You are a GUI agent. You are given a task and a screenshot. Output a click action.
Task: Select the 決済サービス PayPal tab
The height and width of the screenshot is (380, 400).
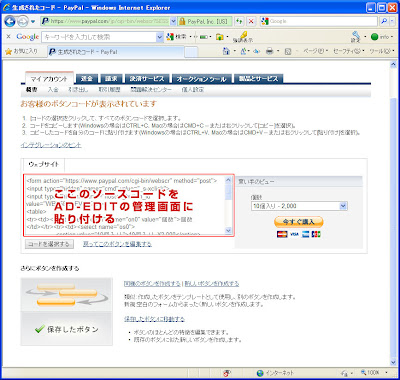coord(147,79)
